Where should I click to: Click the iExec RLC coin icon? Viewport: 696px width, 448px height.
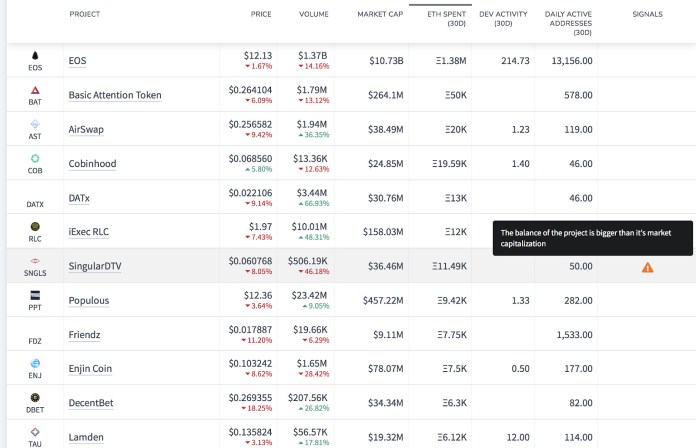point(35,226)
